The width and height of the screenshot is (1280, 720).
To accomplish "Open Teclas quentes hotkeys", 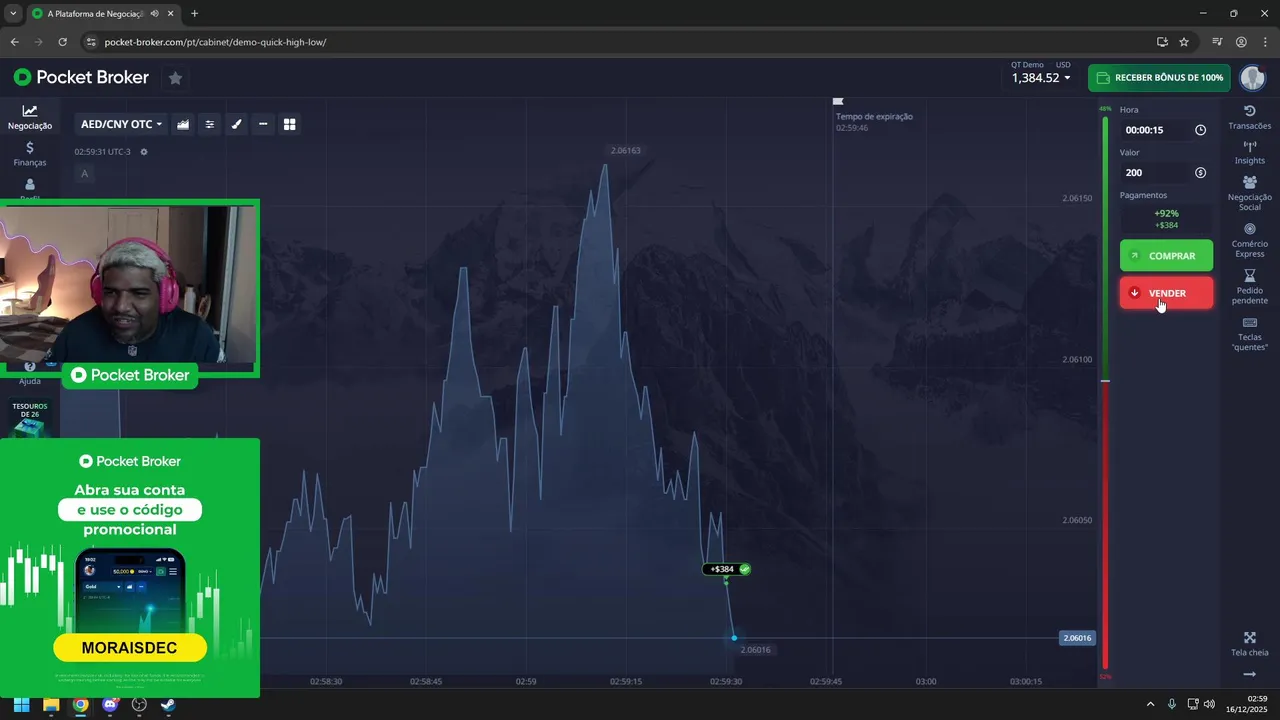I will [x=1250, y=334].
